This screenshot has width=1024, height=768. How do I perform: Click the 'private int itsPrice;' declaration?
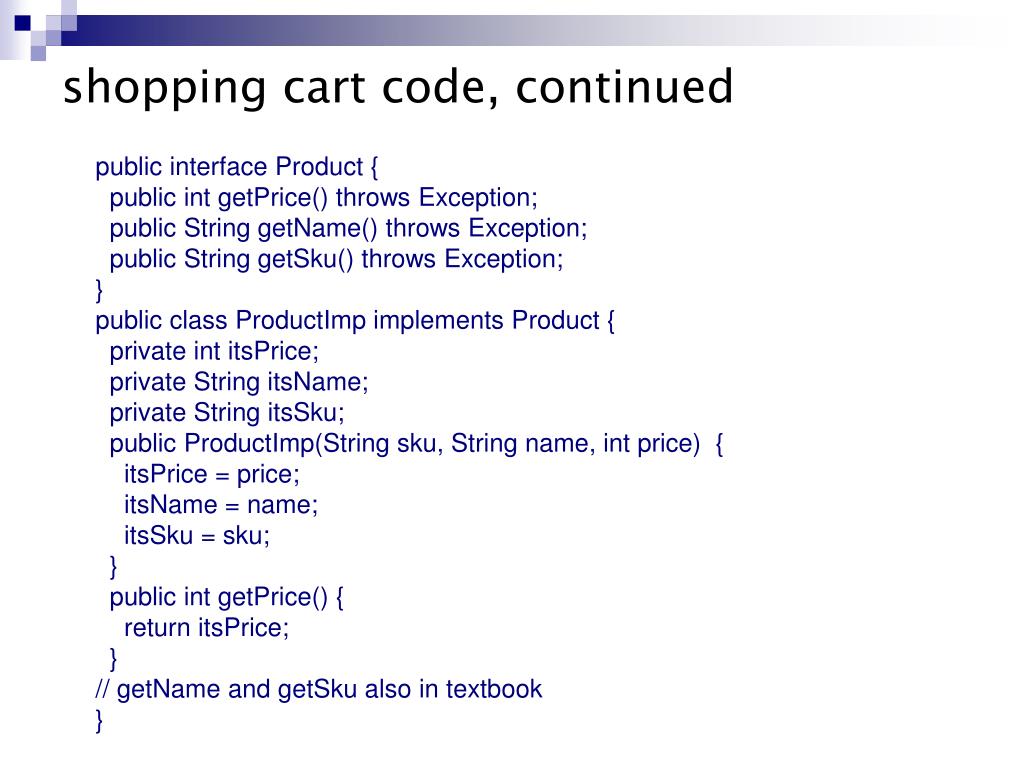coord(214,351)
